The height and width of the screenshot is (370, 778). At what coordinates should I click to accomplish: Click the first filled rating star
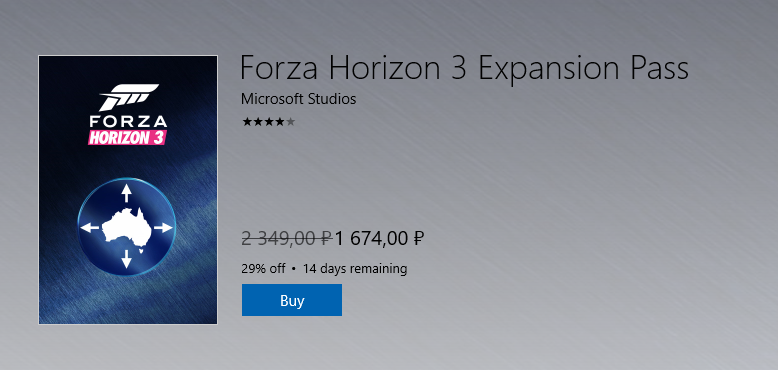click(247, 122)
